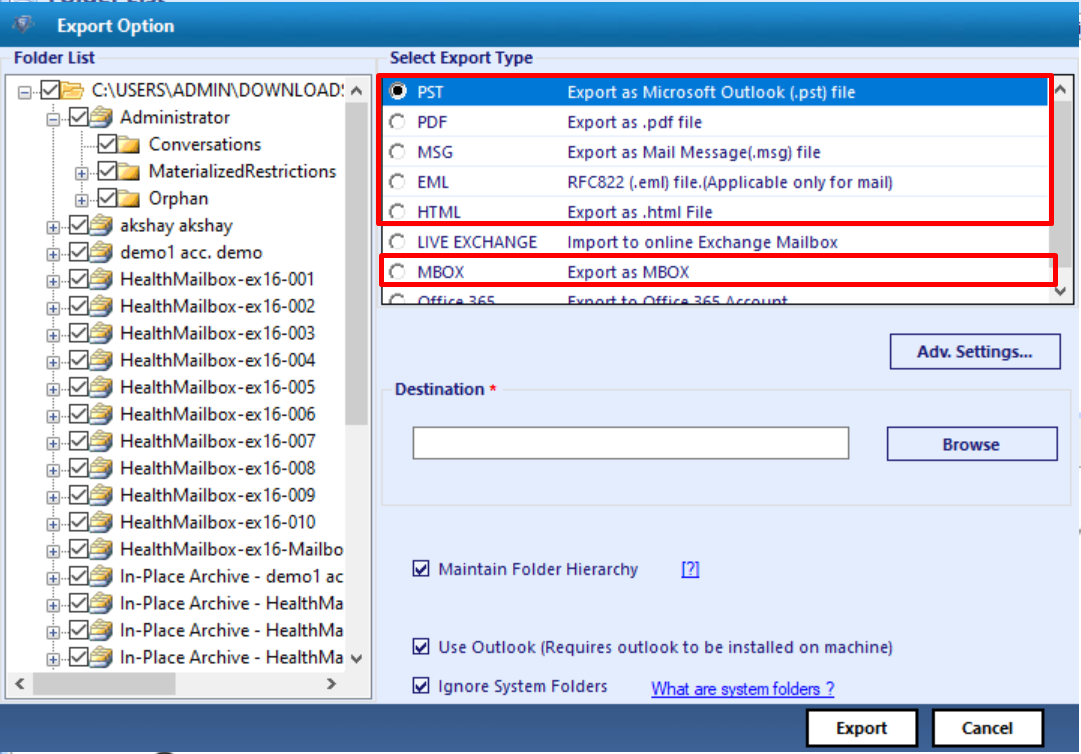Image resolution: width=1081 pixels, height=754 pixels.
Task: Open the Adv. Settings dialog
Action: coord(975,351)
